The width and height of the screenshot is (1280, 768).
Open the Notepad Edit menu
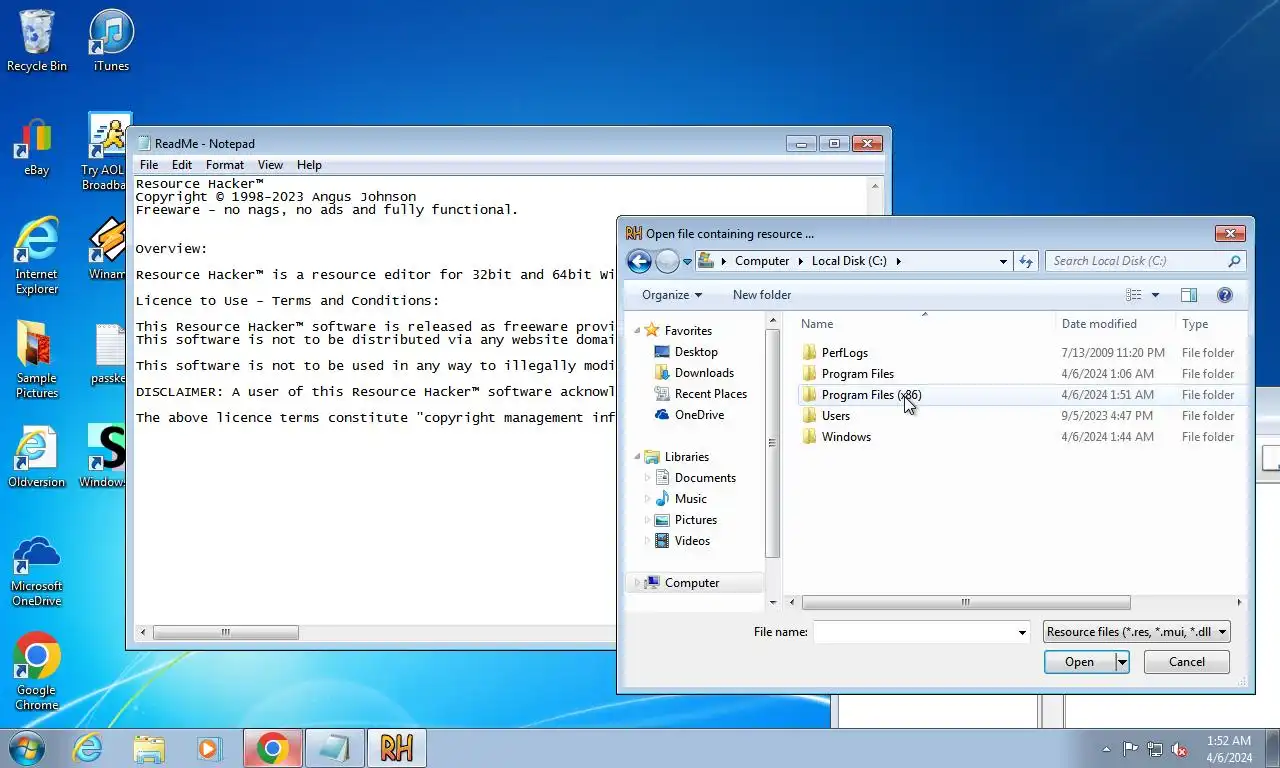click(x=182, y=165)
